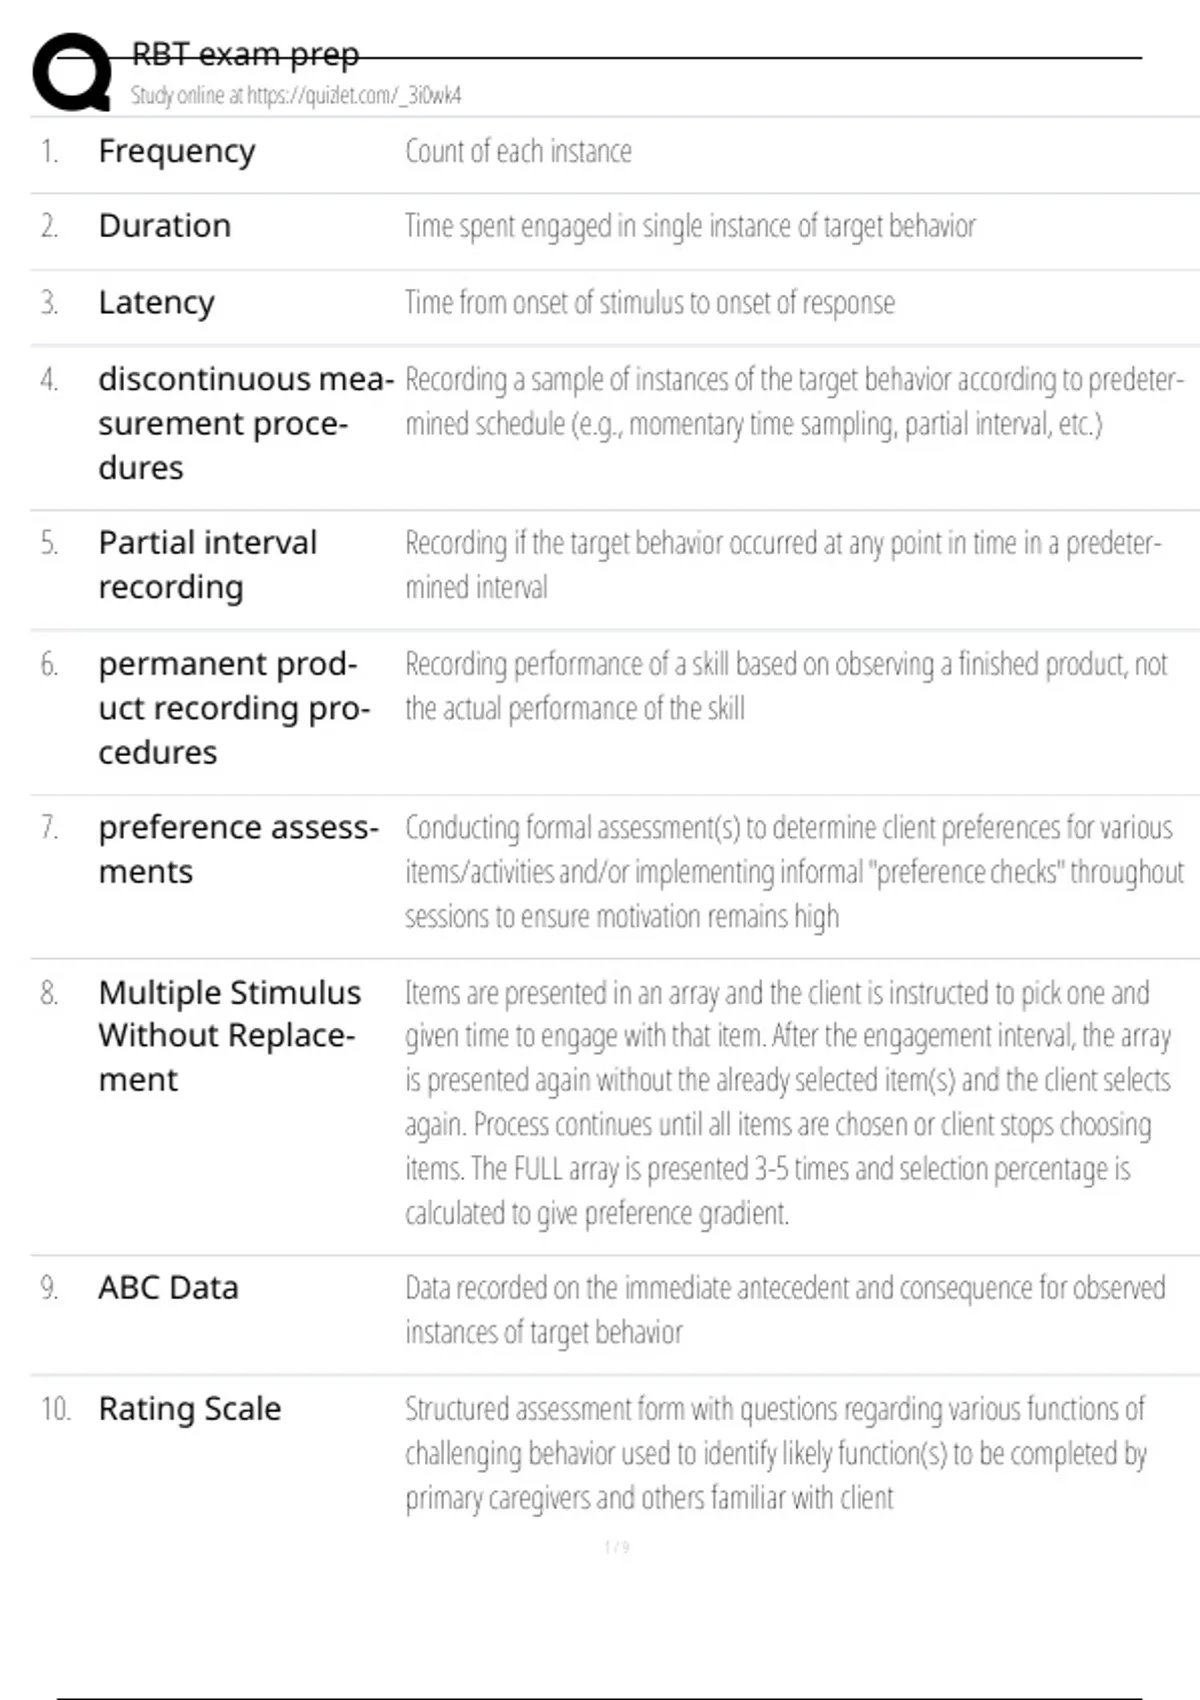Click the 'Count of each instance' definition
1200x1700 pixels.
click(518, 151)
